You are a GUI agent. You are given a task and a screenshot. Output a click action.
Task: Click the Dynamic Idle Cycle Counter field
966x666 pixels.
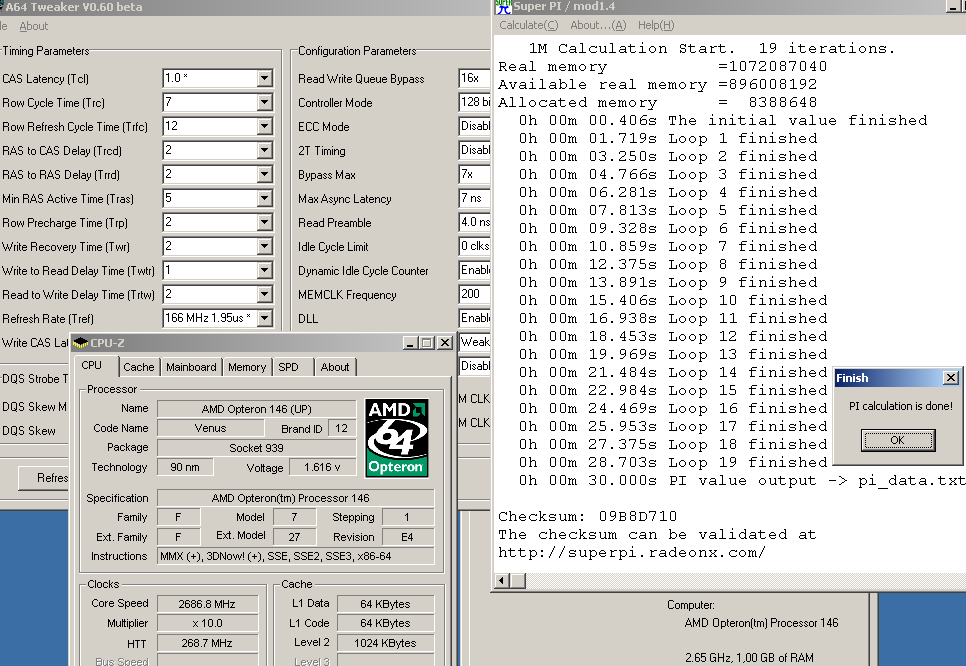[474, 270]
